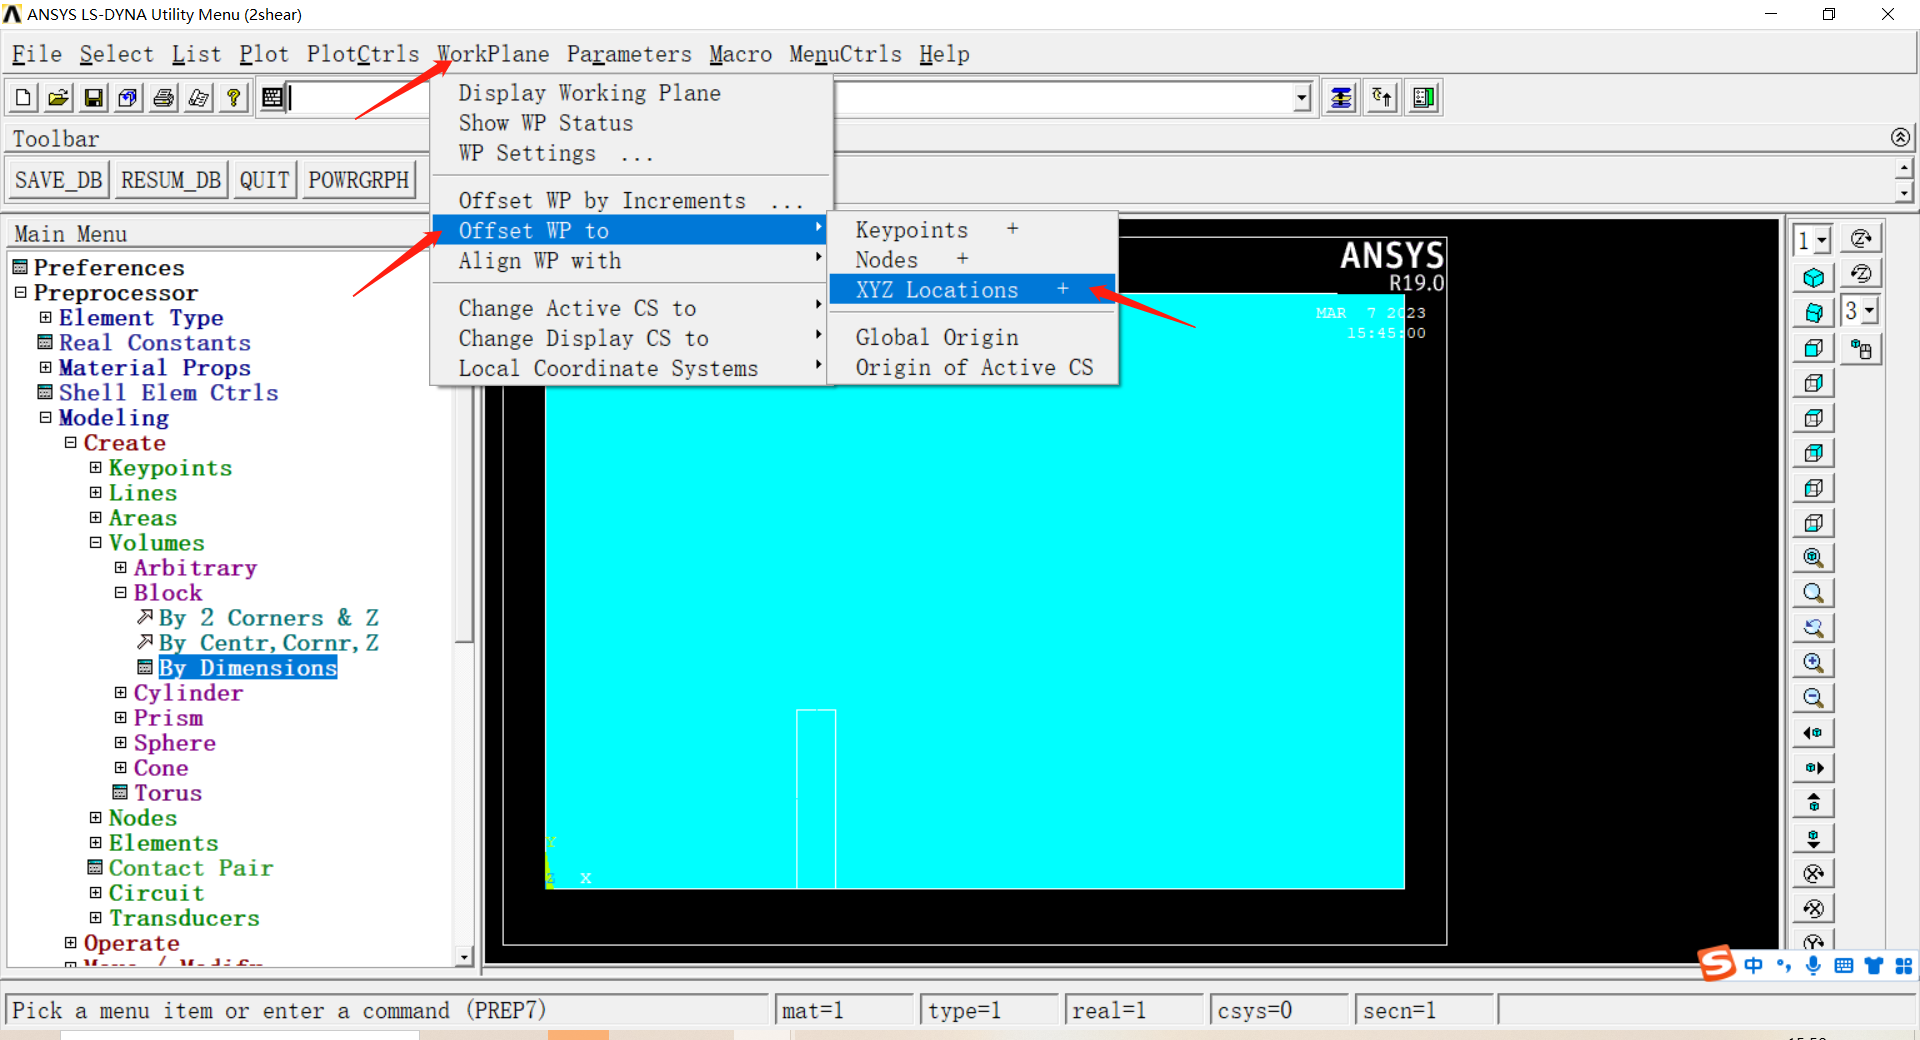Click the Save database floppy icon
Viewport: 1920px width, 1040px height.
point(93,98)
